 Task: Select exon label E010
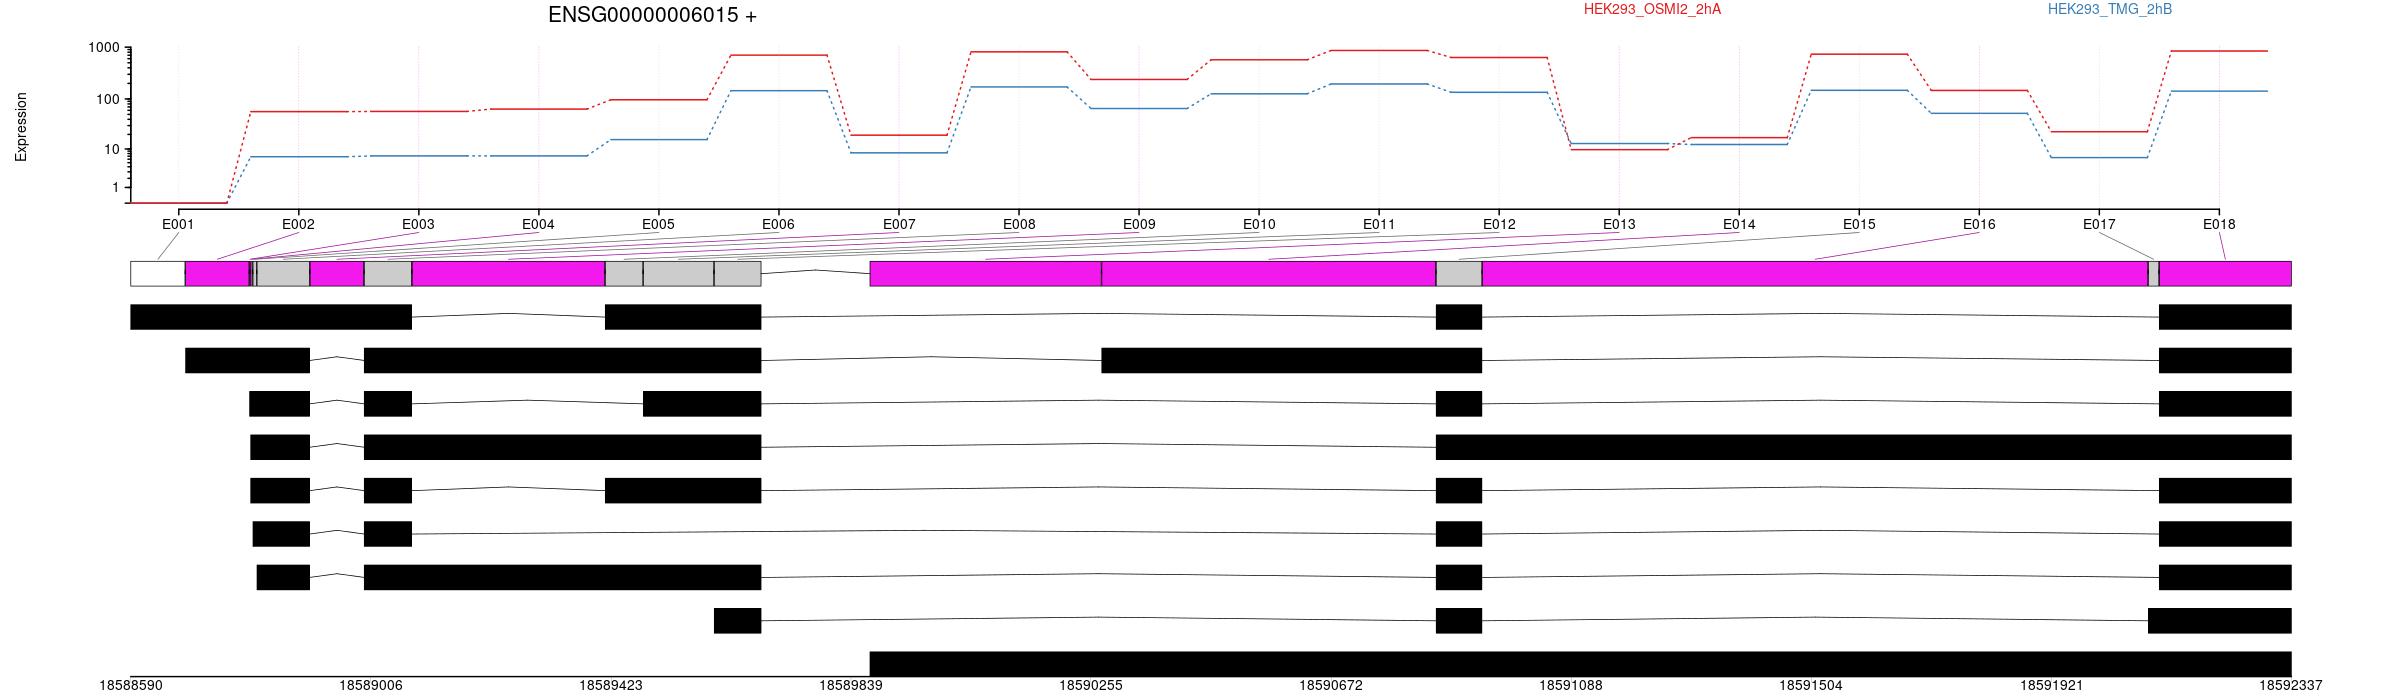1258,224
